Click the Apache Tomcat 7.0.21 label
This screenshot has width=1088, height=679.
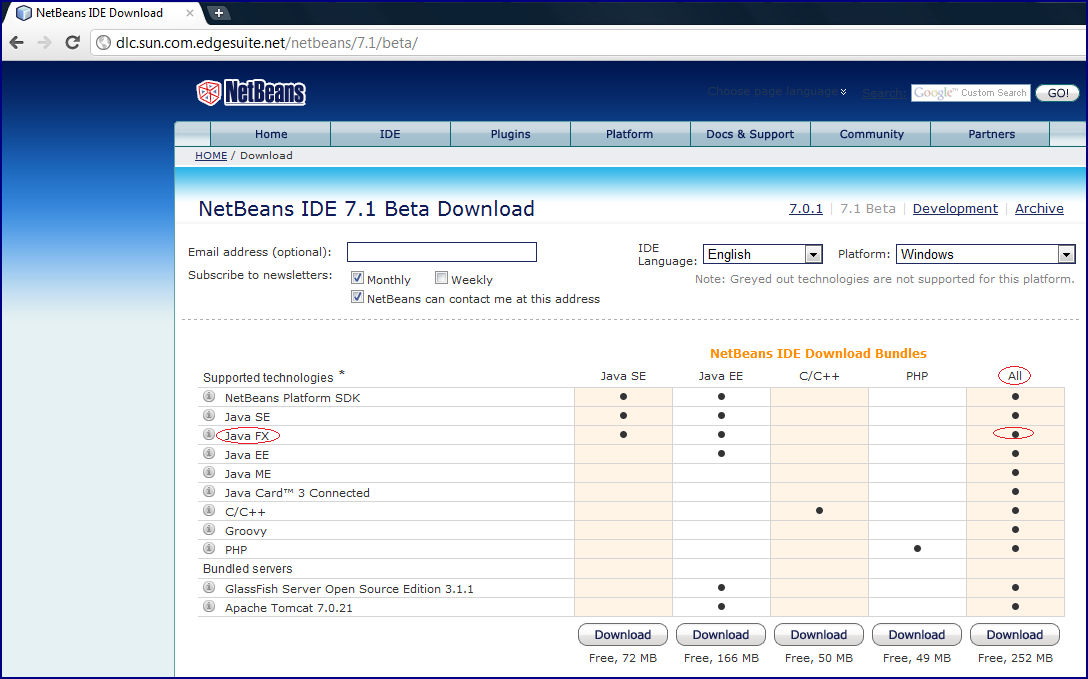pyautogui.click(x=289, y=608)
